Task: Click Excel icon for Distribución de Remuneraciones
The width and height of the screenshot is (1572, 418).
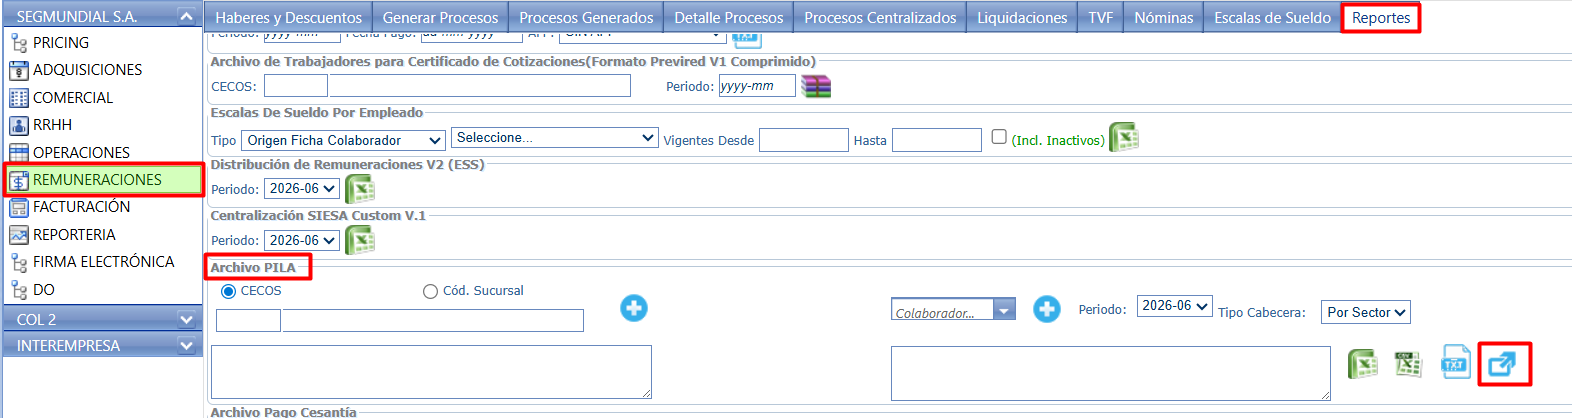Action: point(359,188)
